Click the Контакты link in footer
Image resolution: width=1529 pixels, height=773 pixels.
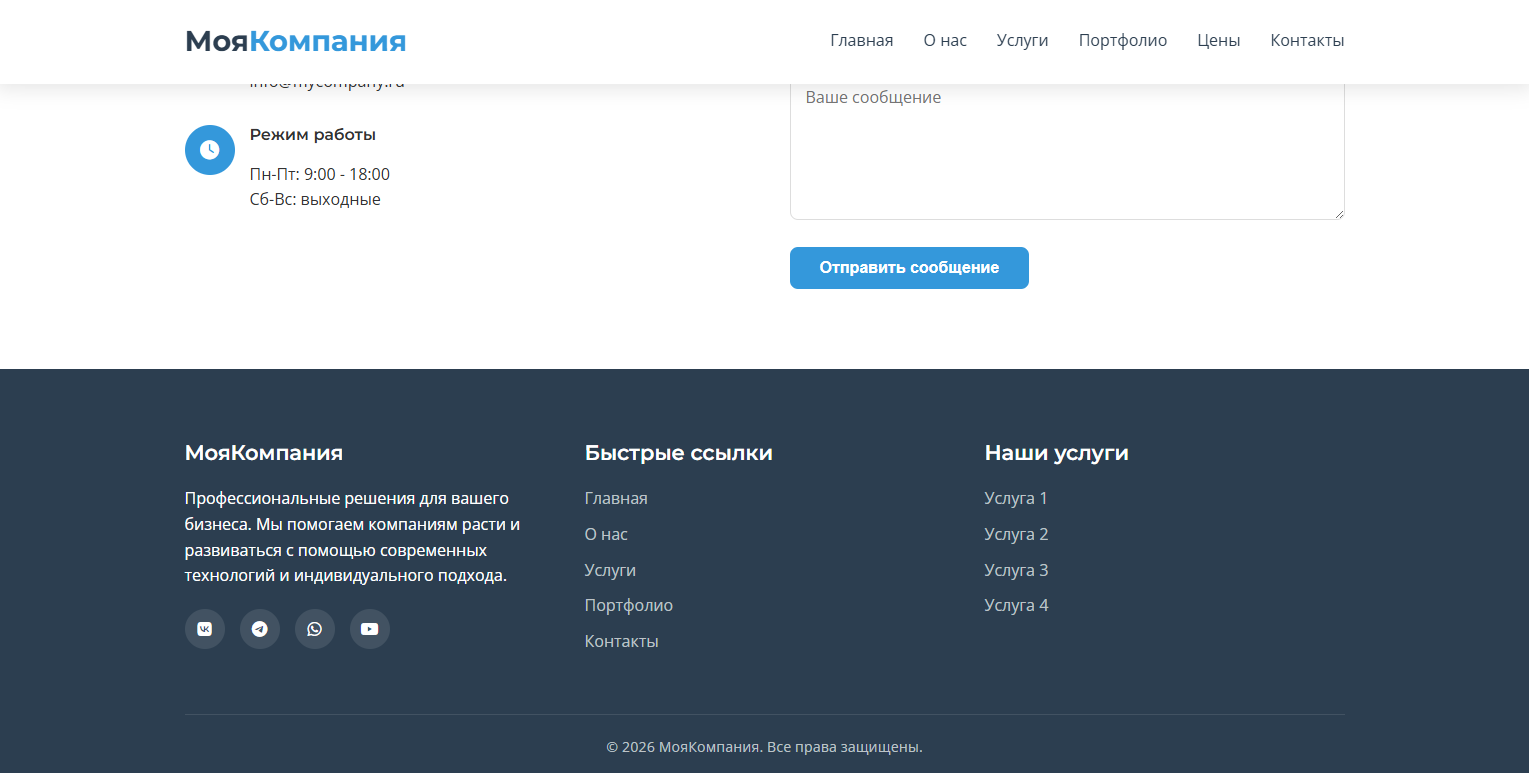(x=621, y=641)
